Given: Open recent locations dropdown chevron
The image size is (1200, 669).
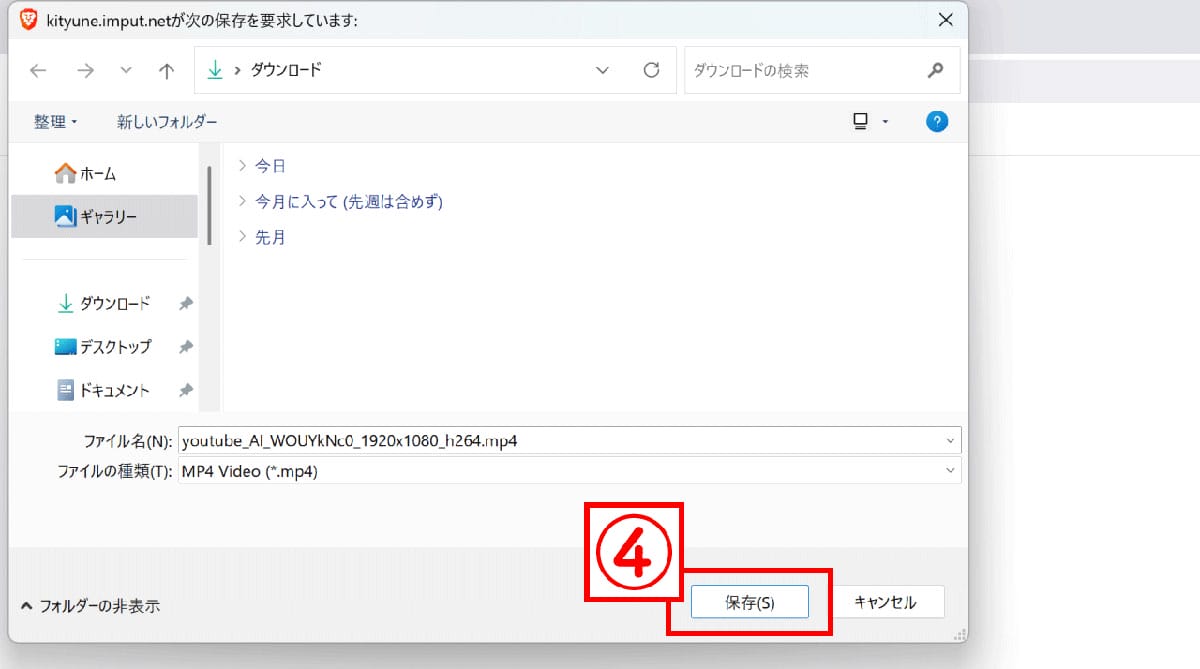Looking at the screenshot, I should (125, 70).
